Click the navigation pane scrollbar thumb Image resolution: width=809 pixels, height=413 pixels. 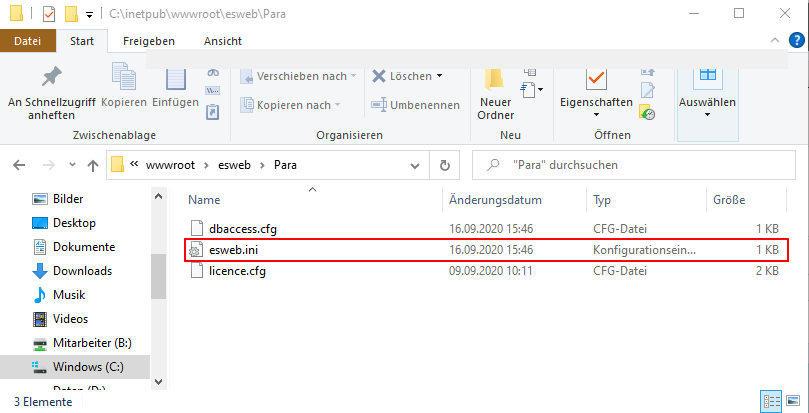tap(159, 276)
